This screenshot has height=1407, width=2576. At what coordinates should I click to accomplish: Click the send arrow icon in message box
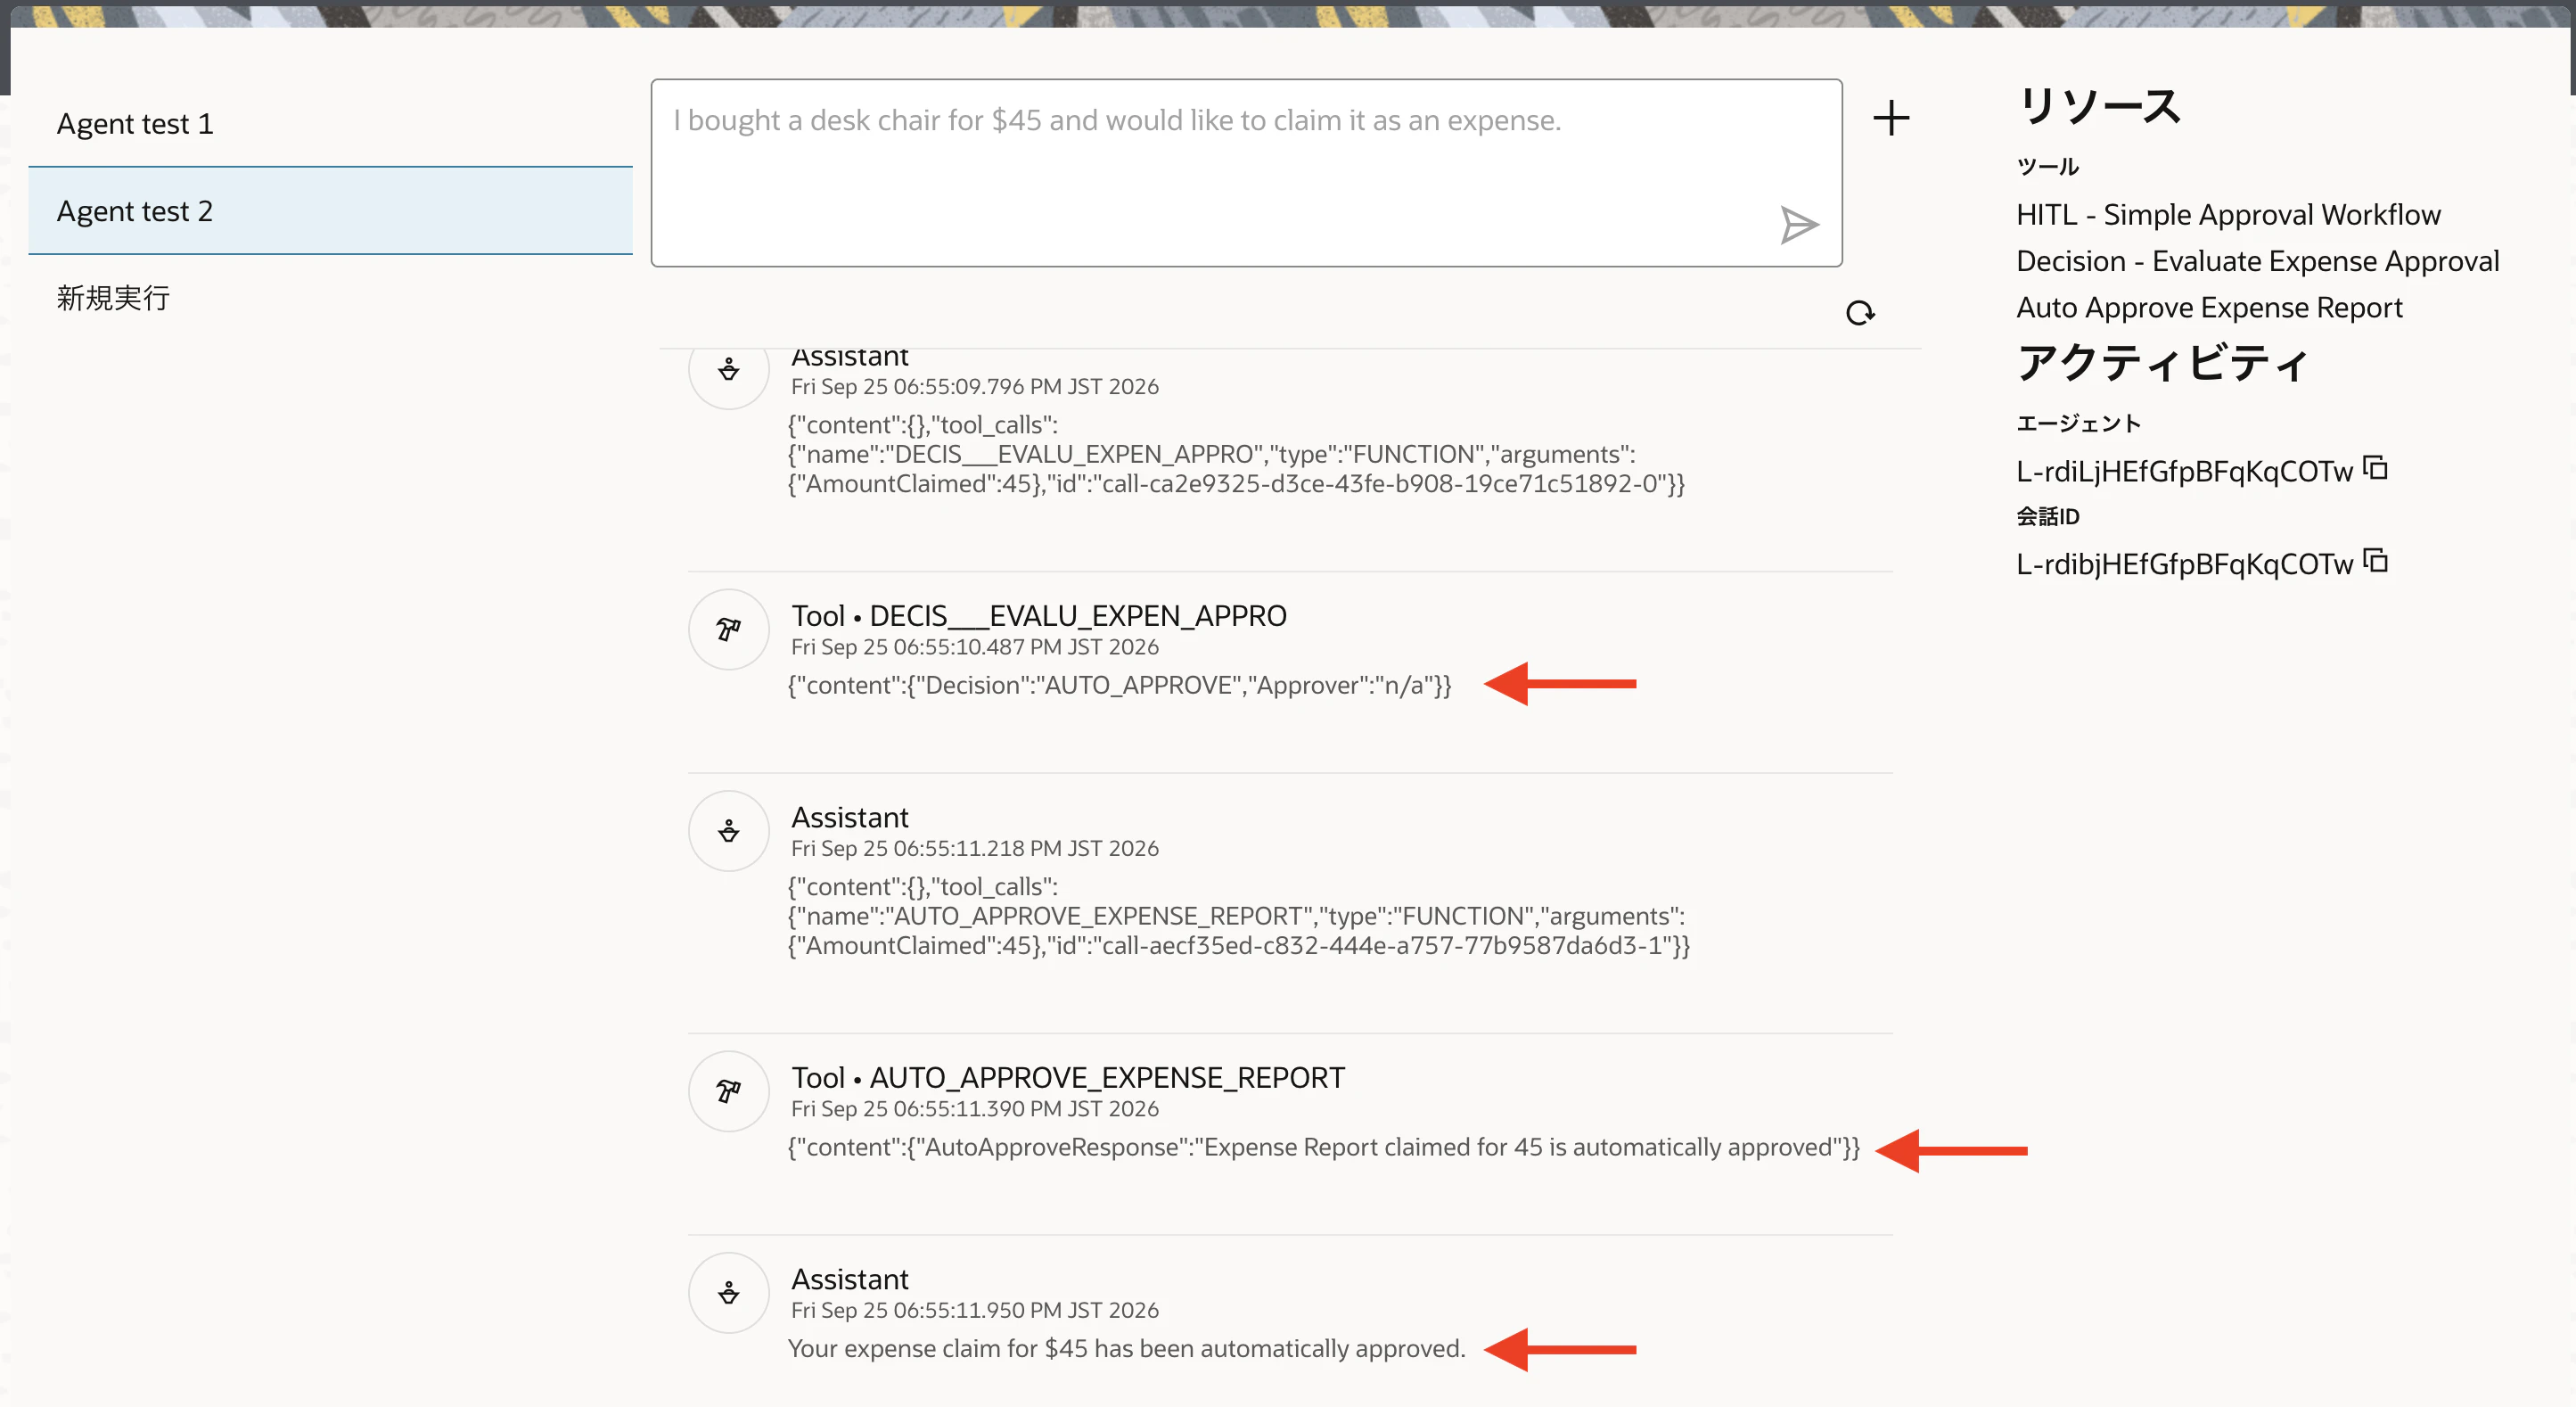(1798, 225)
